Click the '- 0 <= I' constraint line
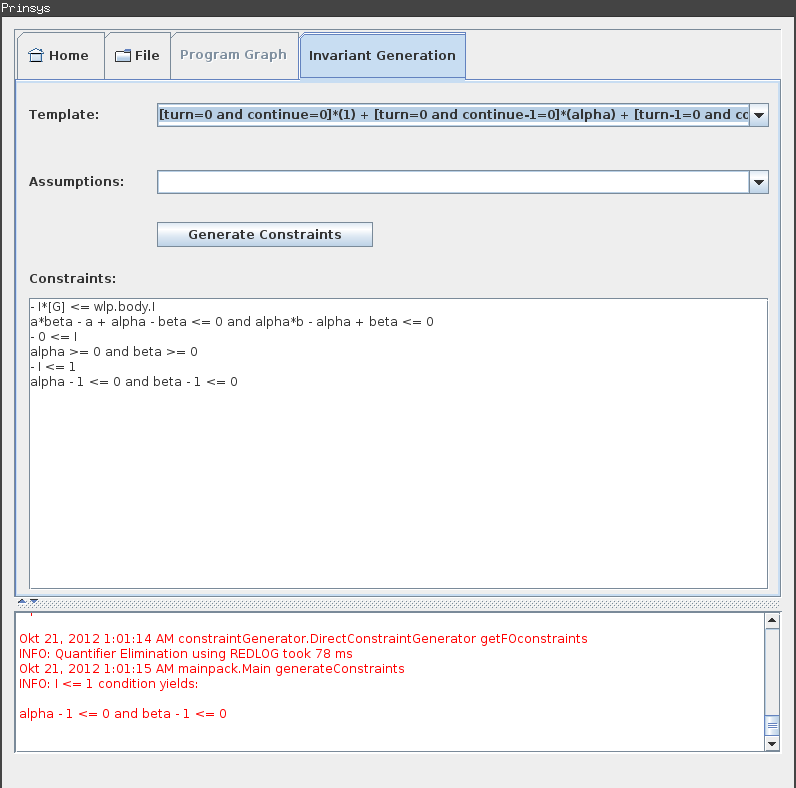 point(54,337)
